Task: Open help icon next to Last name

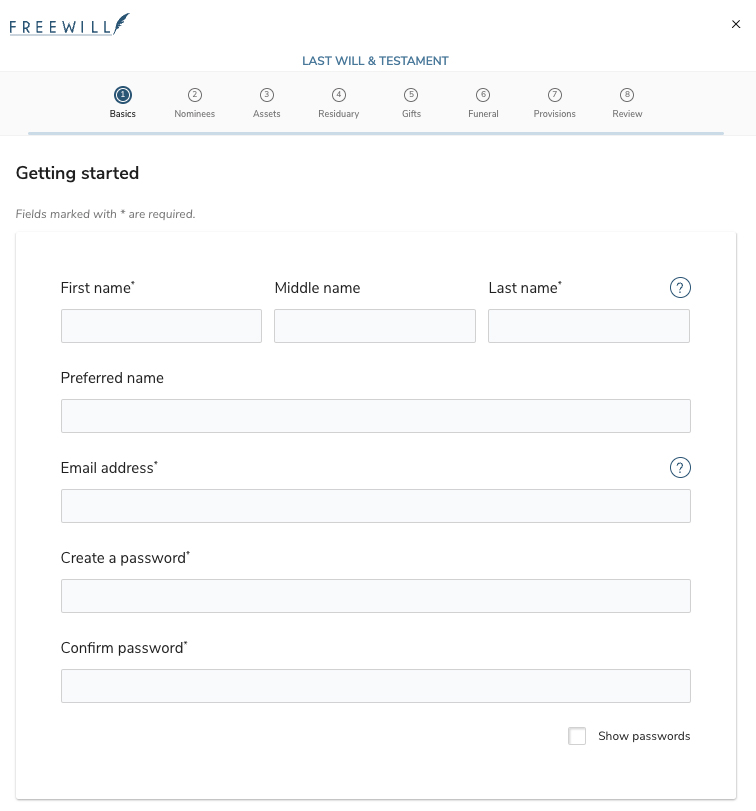Action: 680,288
